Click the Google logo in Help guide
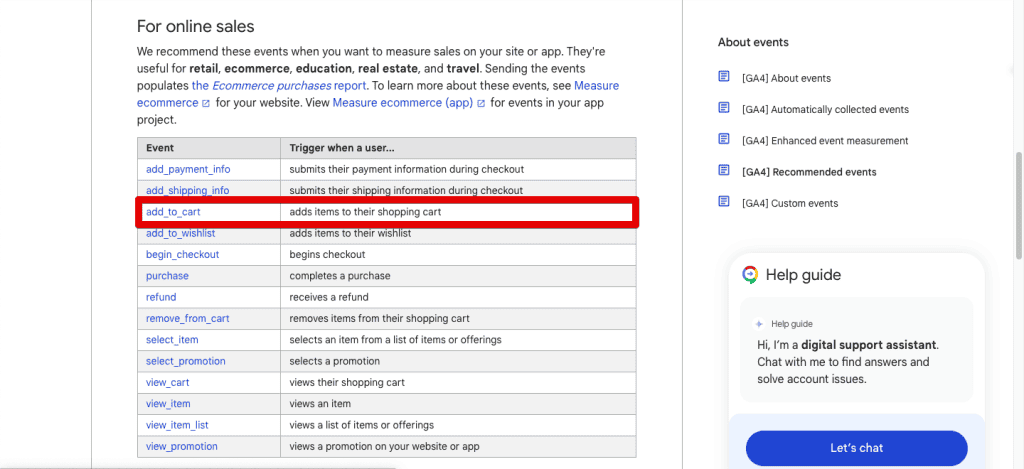1024x469 pixels. point(750,275)
